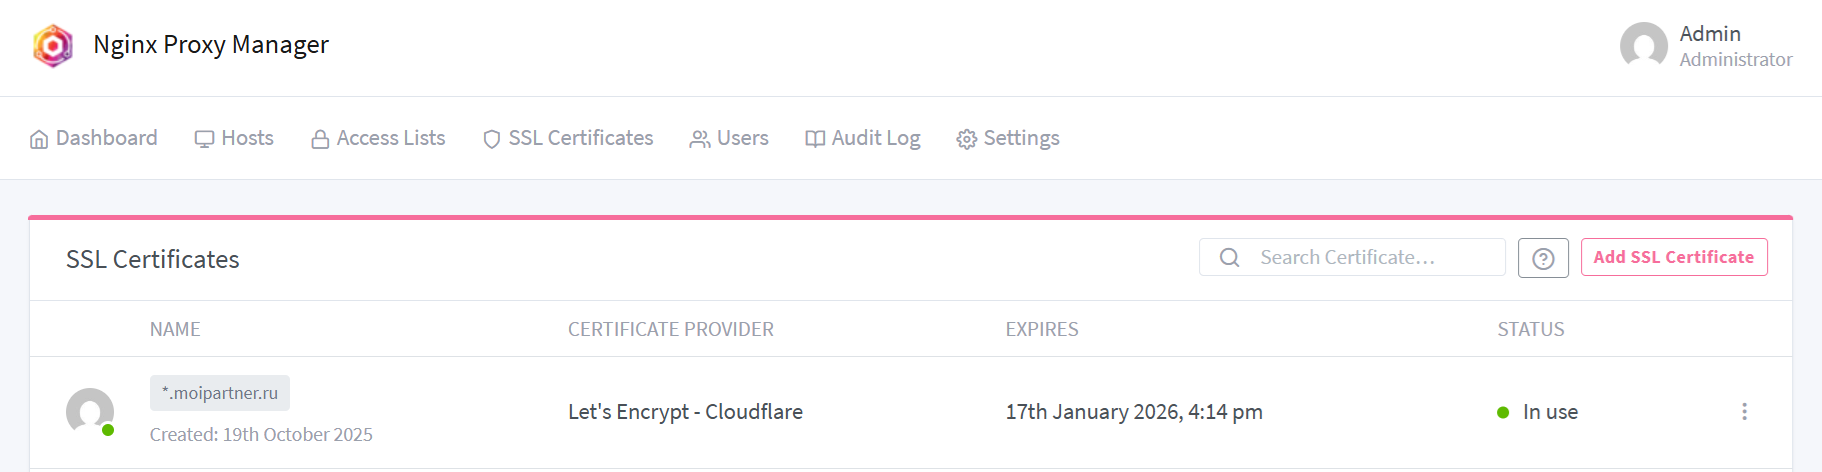The width and height of the screenshot is (1822, 472).
Task: Open the Users tab
Action: (729, 138)
